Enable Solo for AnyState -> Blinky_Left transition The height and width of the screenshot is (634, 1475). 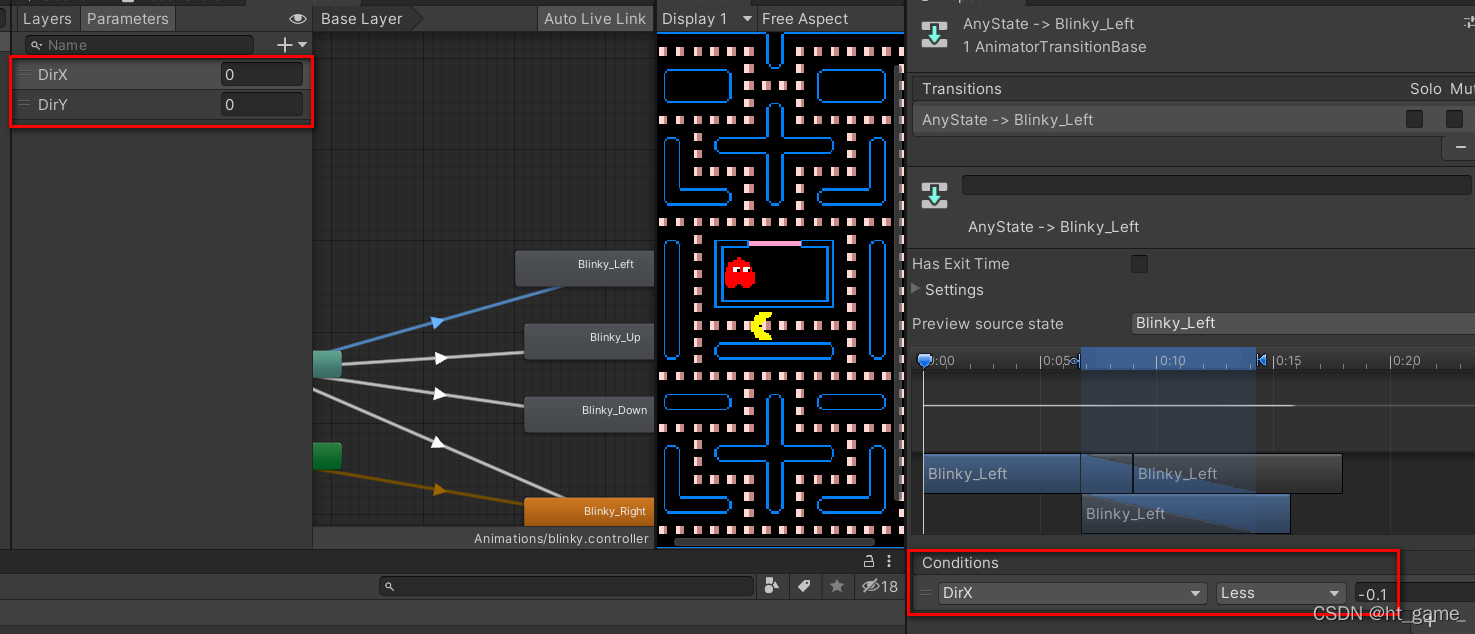pyautogui.click(x=1414, y=119)
